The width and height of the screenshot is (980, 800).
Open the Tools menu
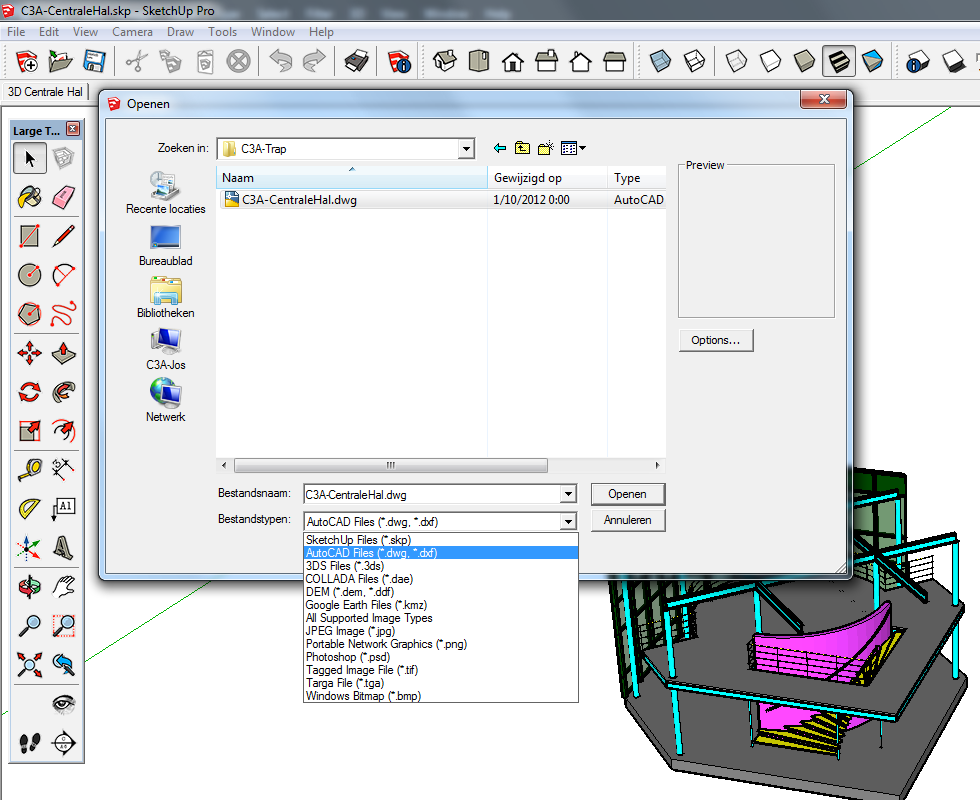(x=222, y=32)
